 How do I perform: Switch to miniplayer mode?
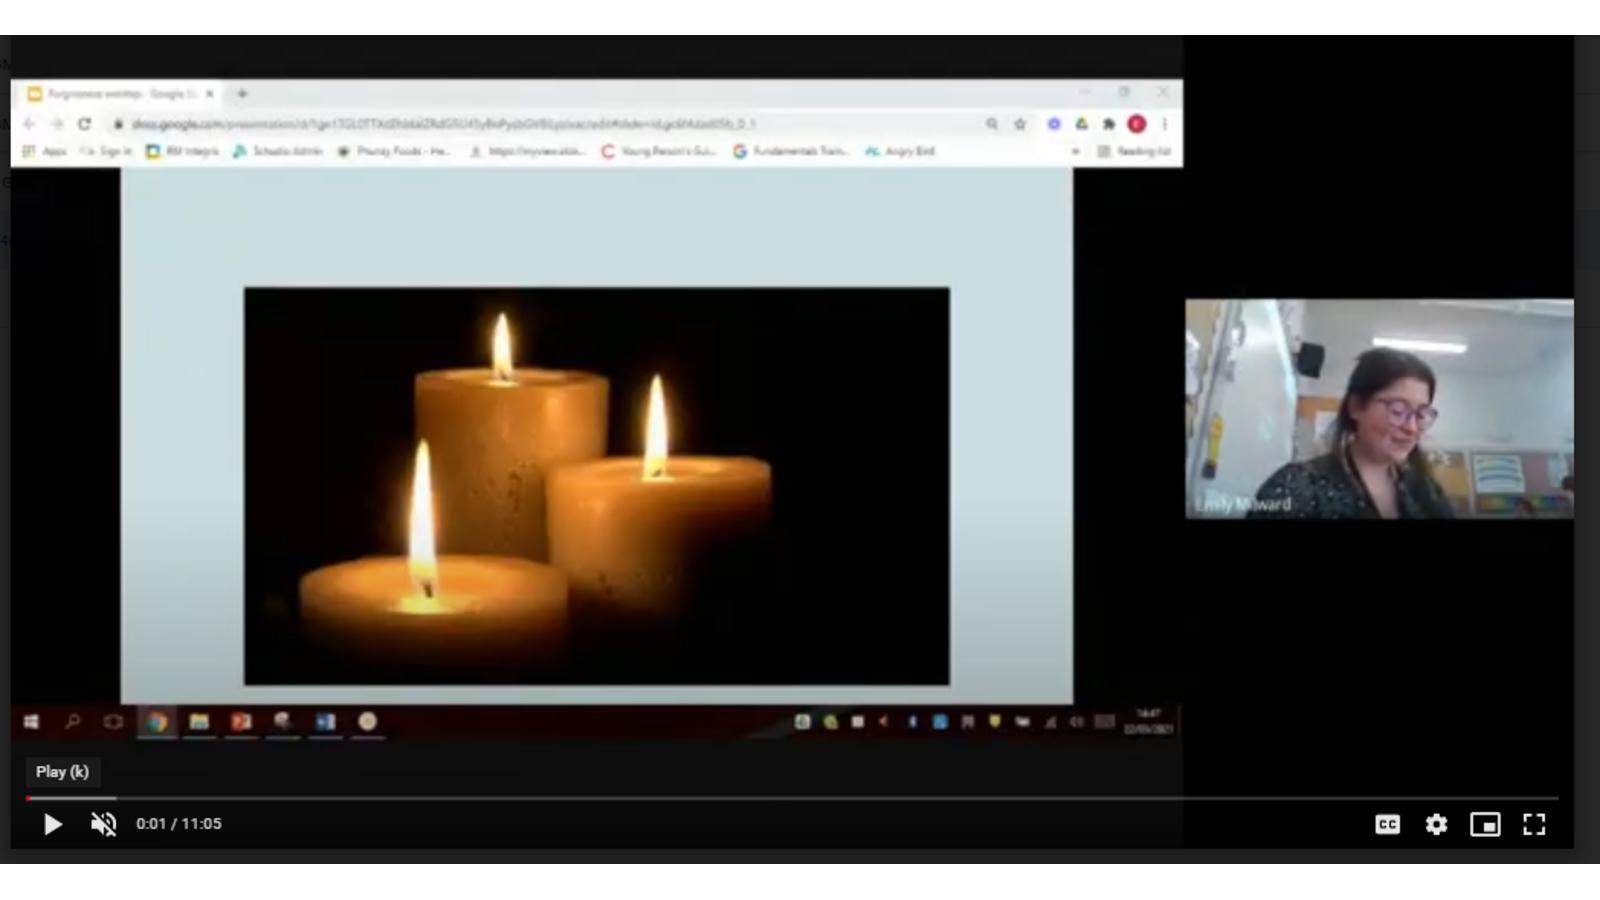coord(1485,824)
